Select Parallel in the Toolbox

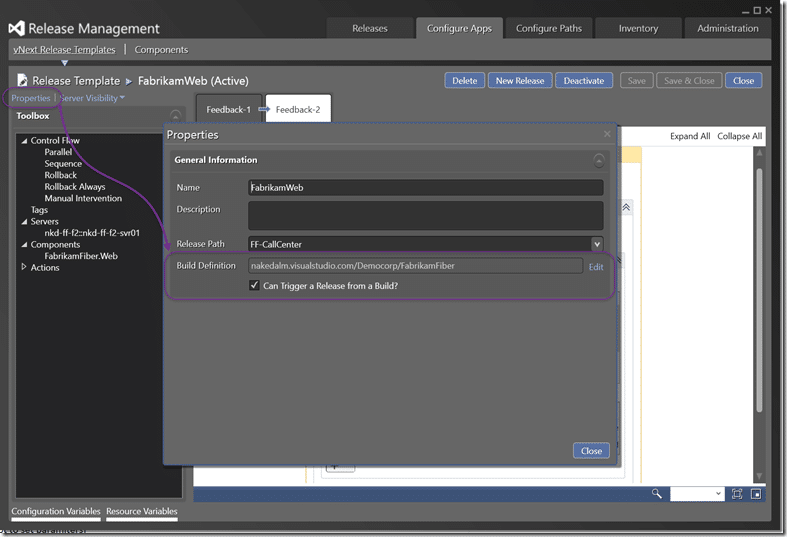click(x=58, y=152)
